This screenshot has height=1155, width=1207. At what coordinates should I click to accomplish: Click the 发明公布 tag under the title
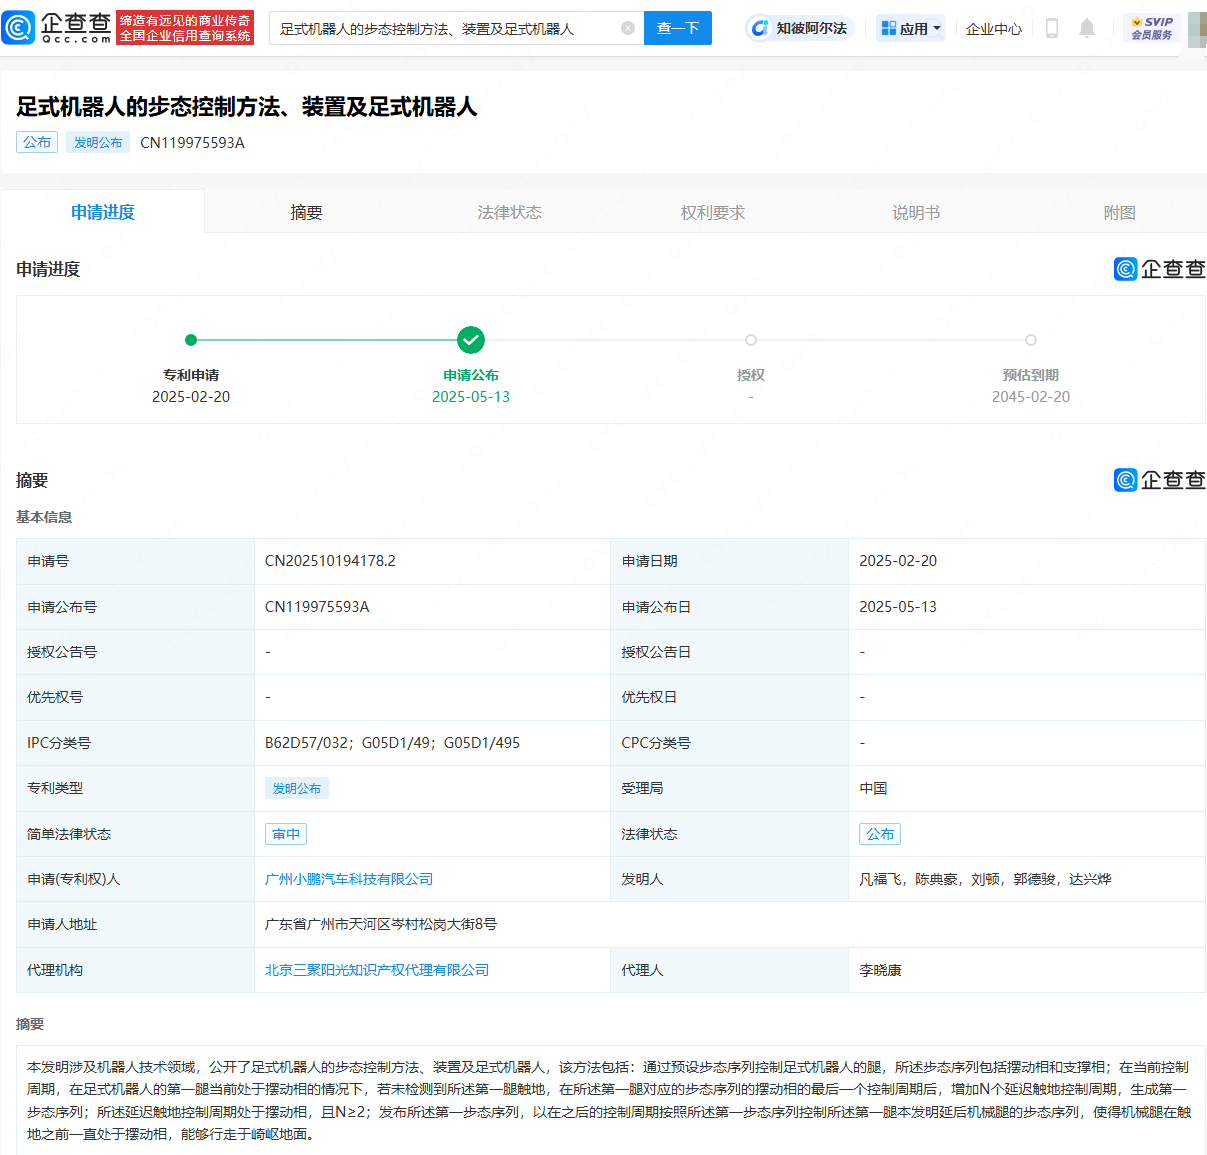pyautogui.click(x=98, y=142)
